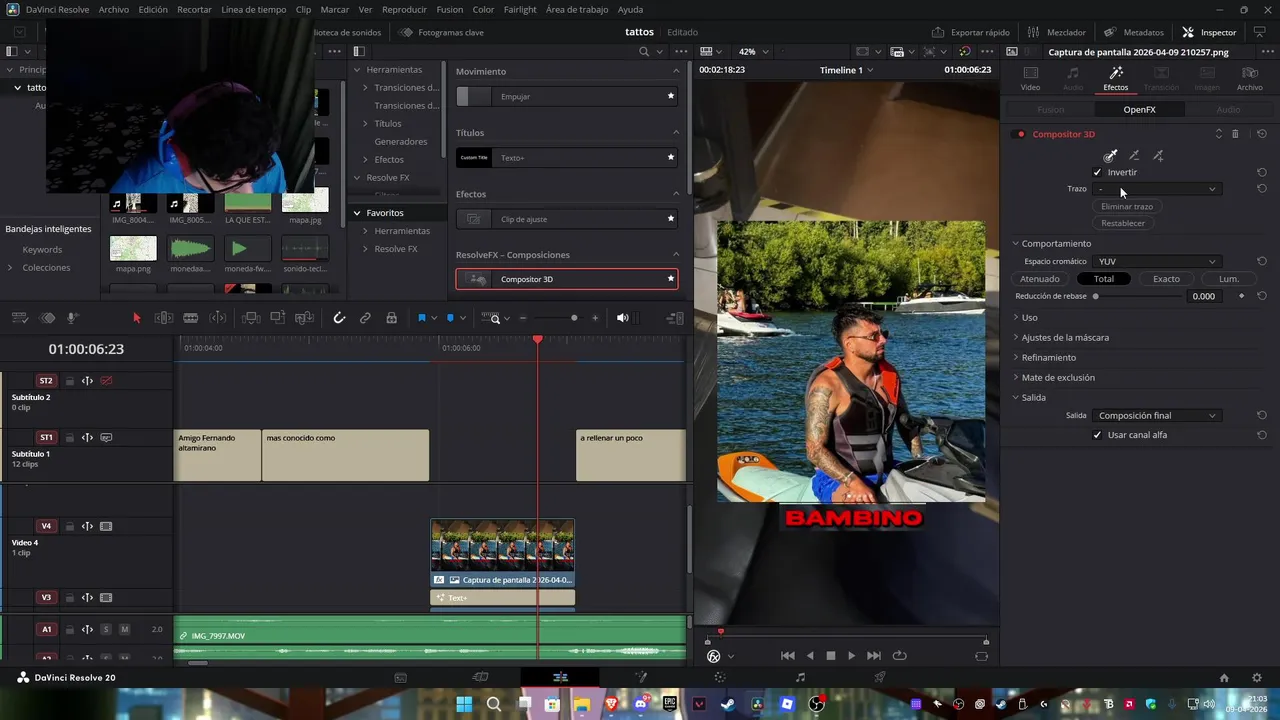
Task: Stop playback in viewer
Action: pyautogui.click(x=830, y=656)
